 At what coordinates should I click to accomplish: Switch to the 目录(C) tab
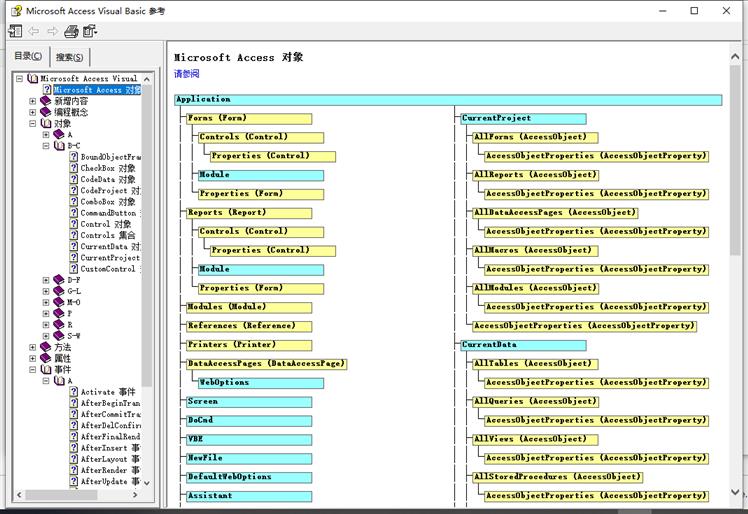point(28,56)
